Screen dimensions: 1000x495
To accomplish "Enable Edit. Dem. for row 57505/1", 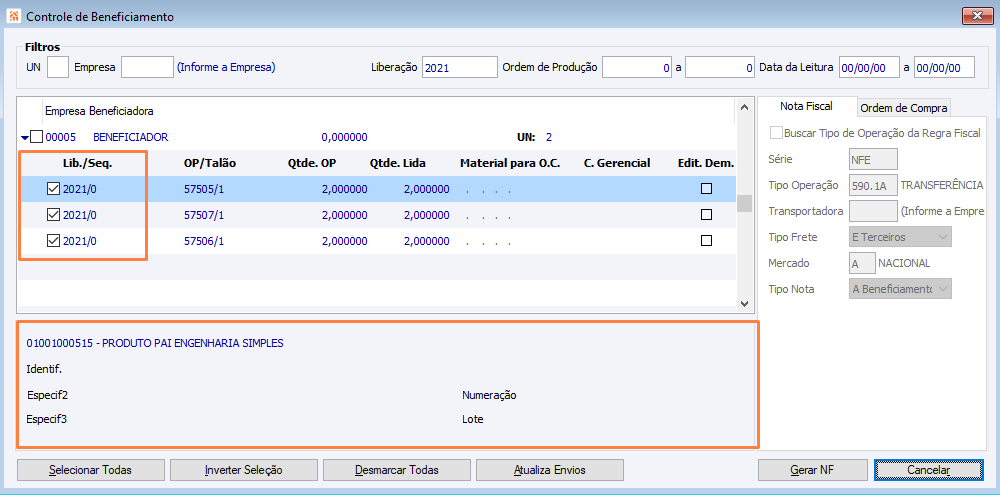I will click(706, 189).
